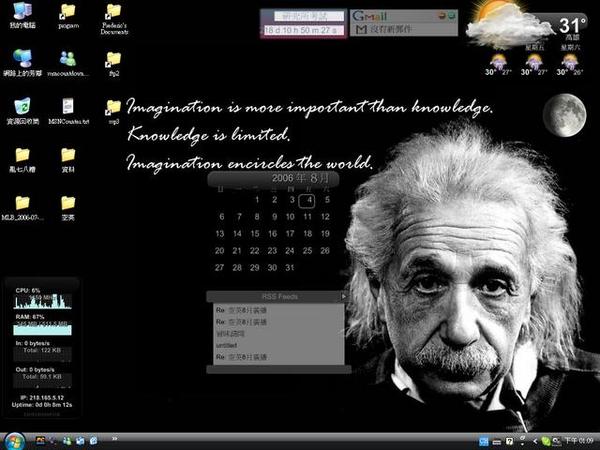Click the Gmail logo in the widget
The width and height of the screenshot is (600, 450).
coord(370,16)
